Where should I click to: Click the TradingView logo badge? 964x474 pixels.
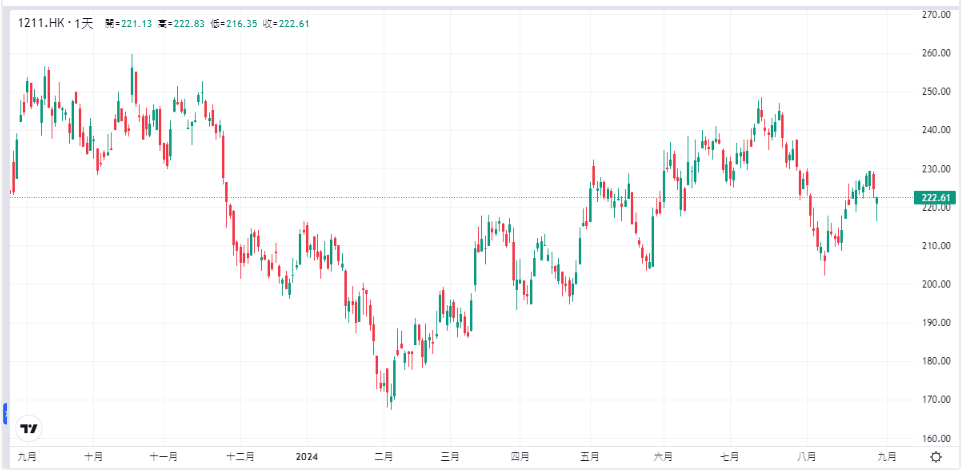click(x=29, y=429)
